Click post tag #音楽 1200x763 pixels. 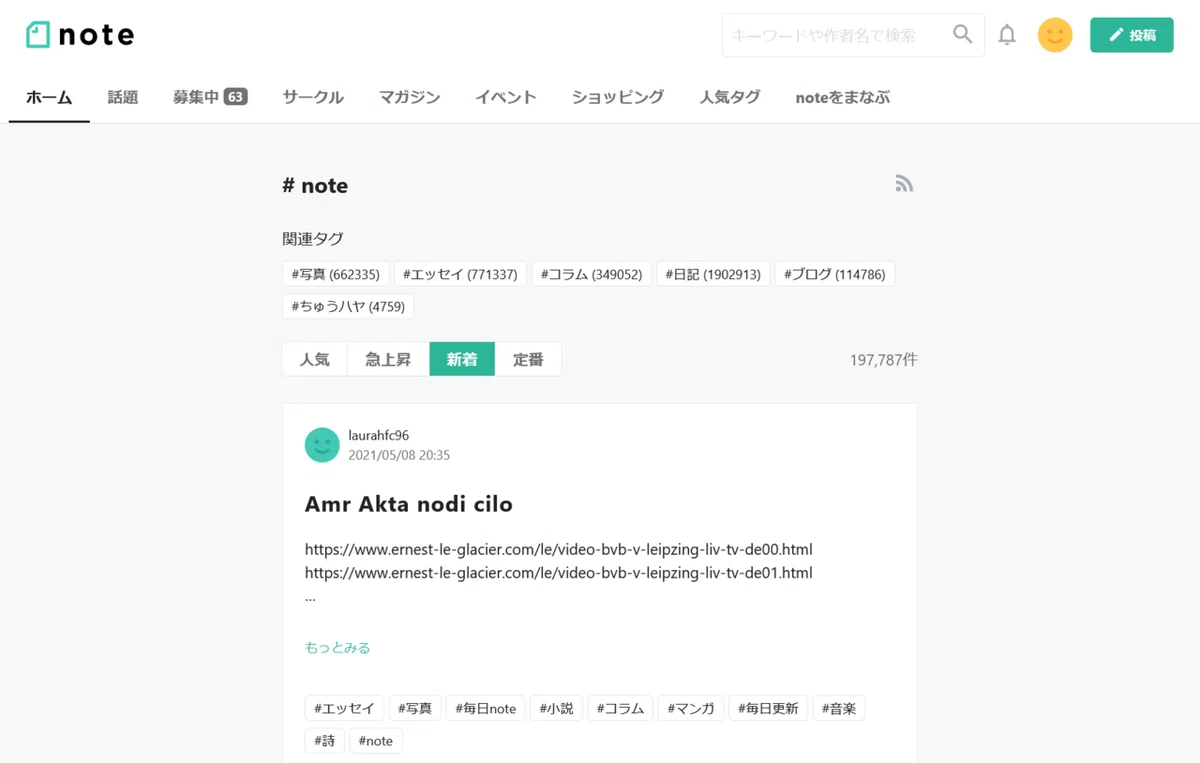[839, 708]
